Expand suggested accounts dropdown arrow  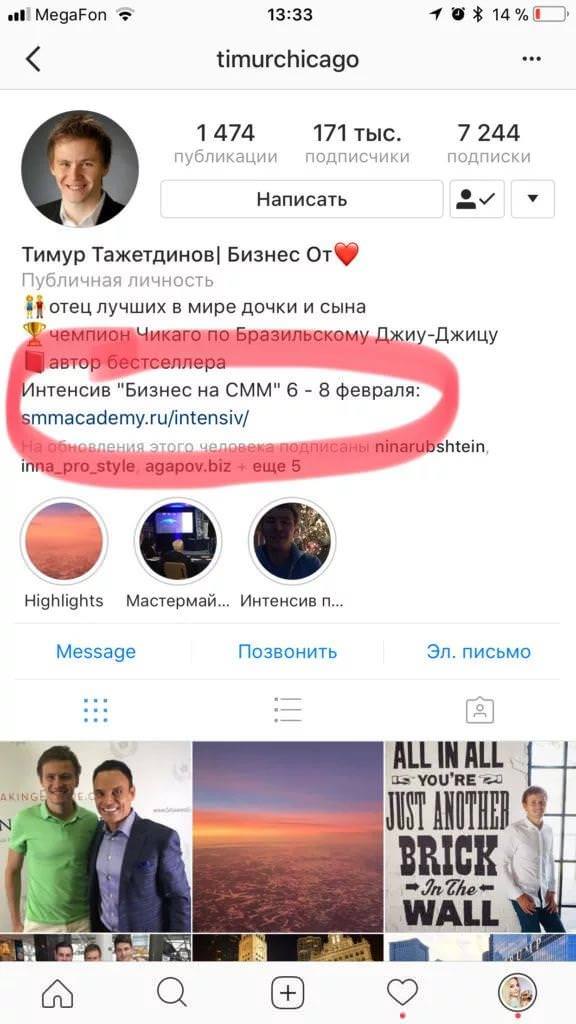533,199
